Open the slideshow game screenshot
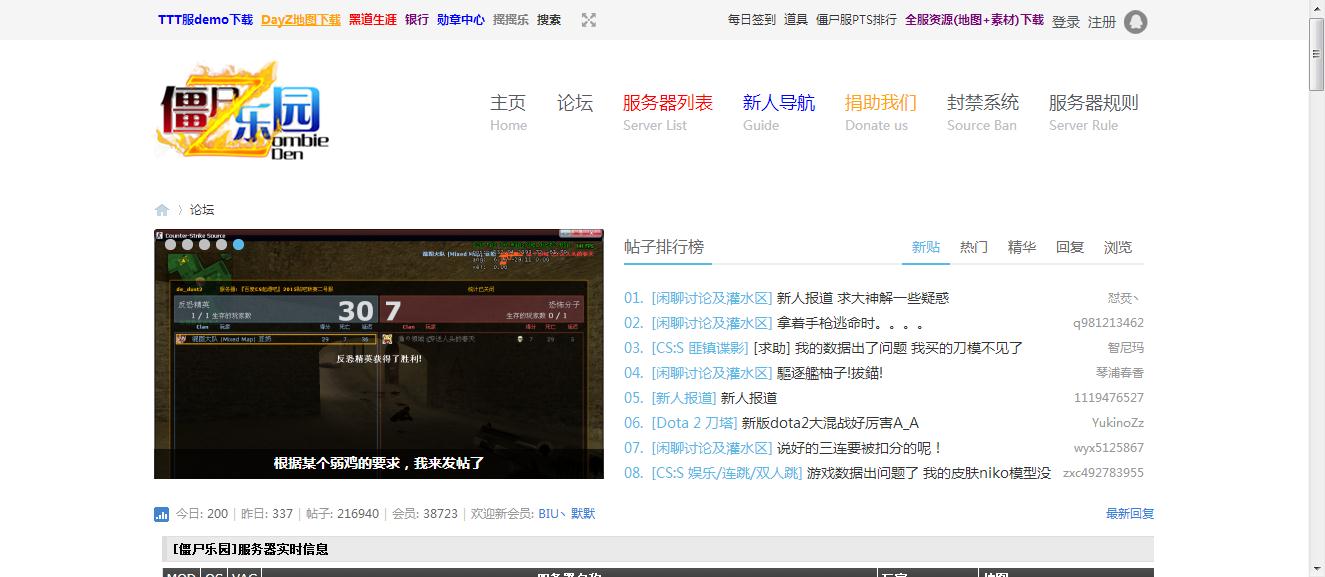1325x577 pixels. click(x=379, y=354)
